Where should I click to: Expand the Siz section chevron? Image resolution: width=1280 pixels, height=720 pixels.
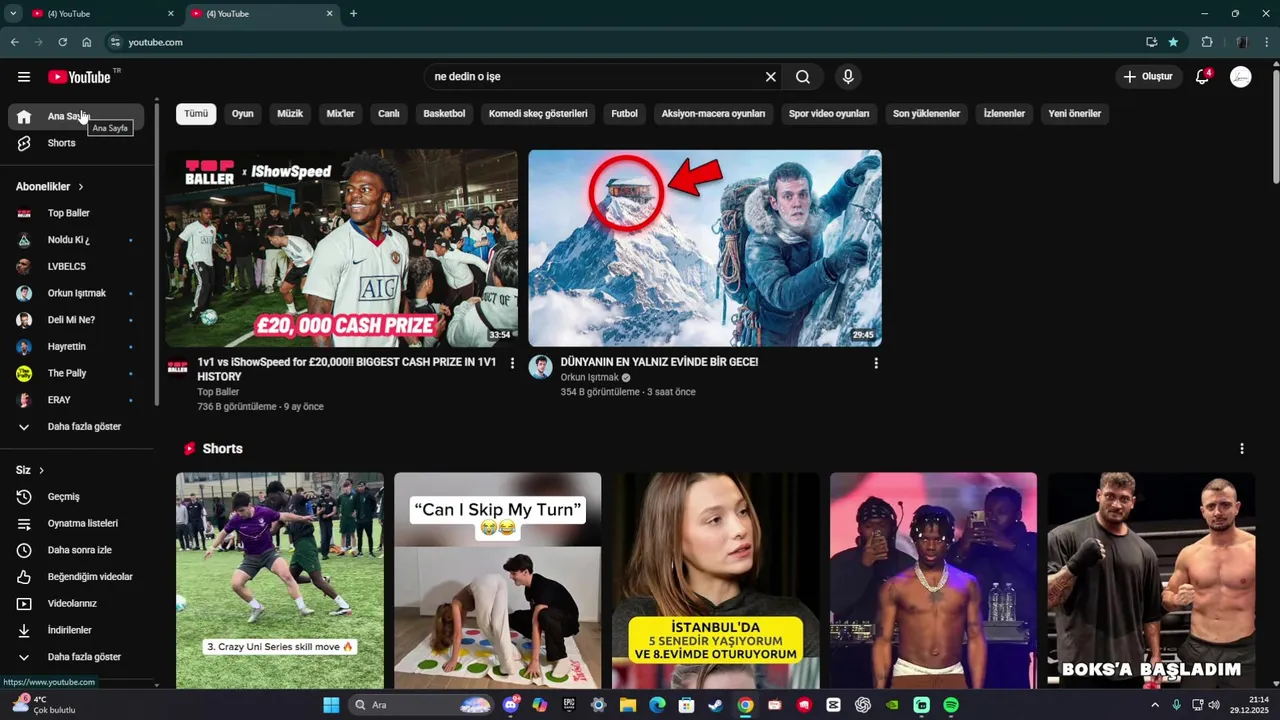coord(41,470)
